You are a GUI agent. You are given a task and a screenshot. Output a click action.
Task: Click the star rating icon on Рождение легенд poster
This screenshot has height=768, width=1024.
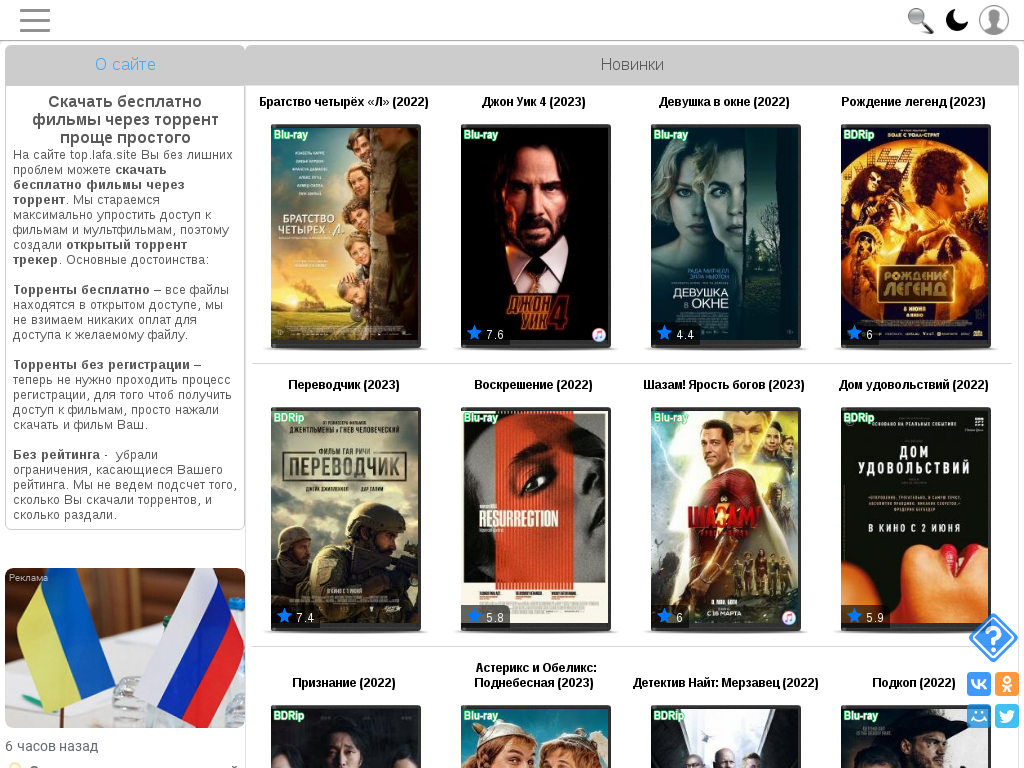854,333
